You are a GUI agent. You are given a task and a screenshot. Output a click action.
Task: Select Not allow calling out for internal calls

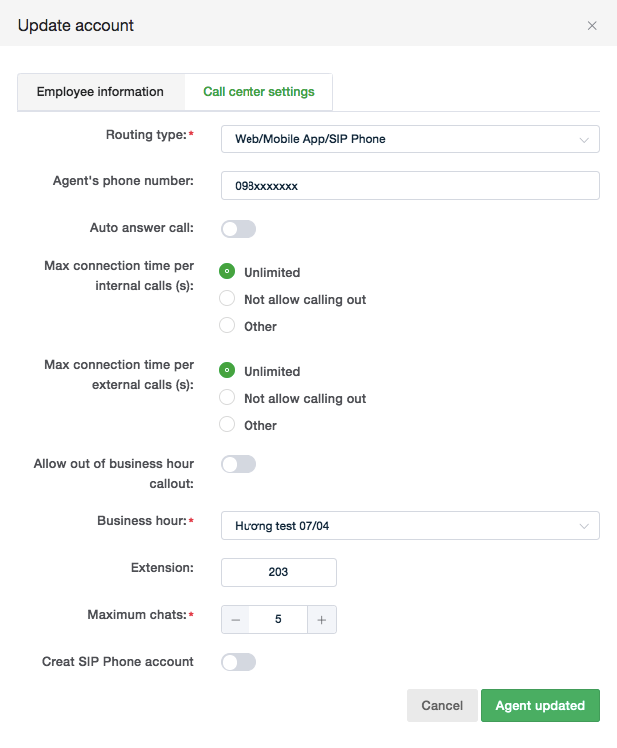point(227,299)
